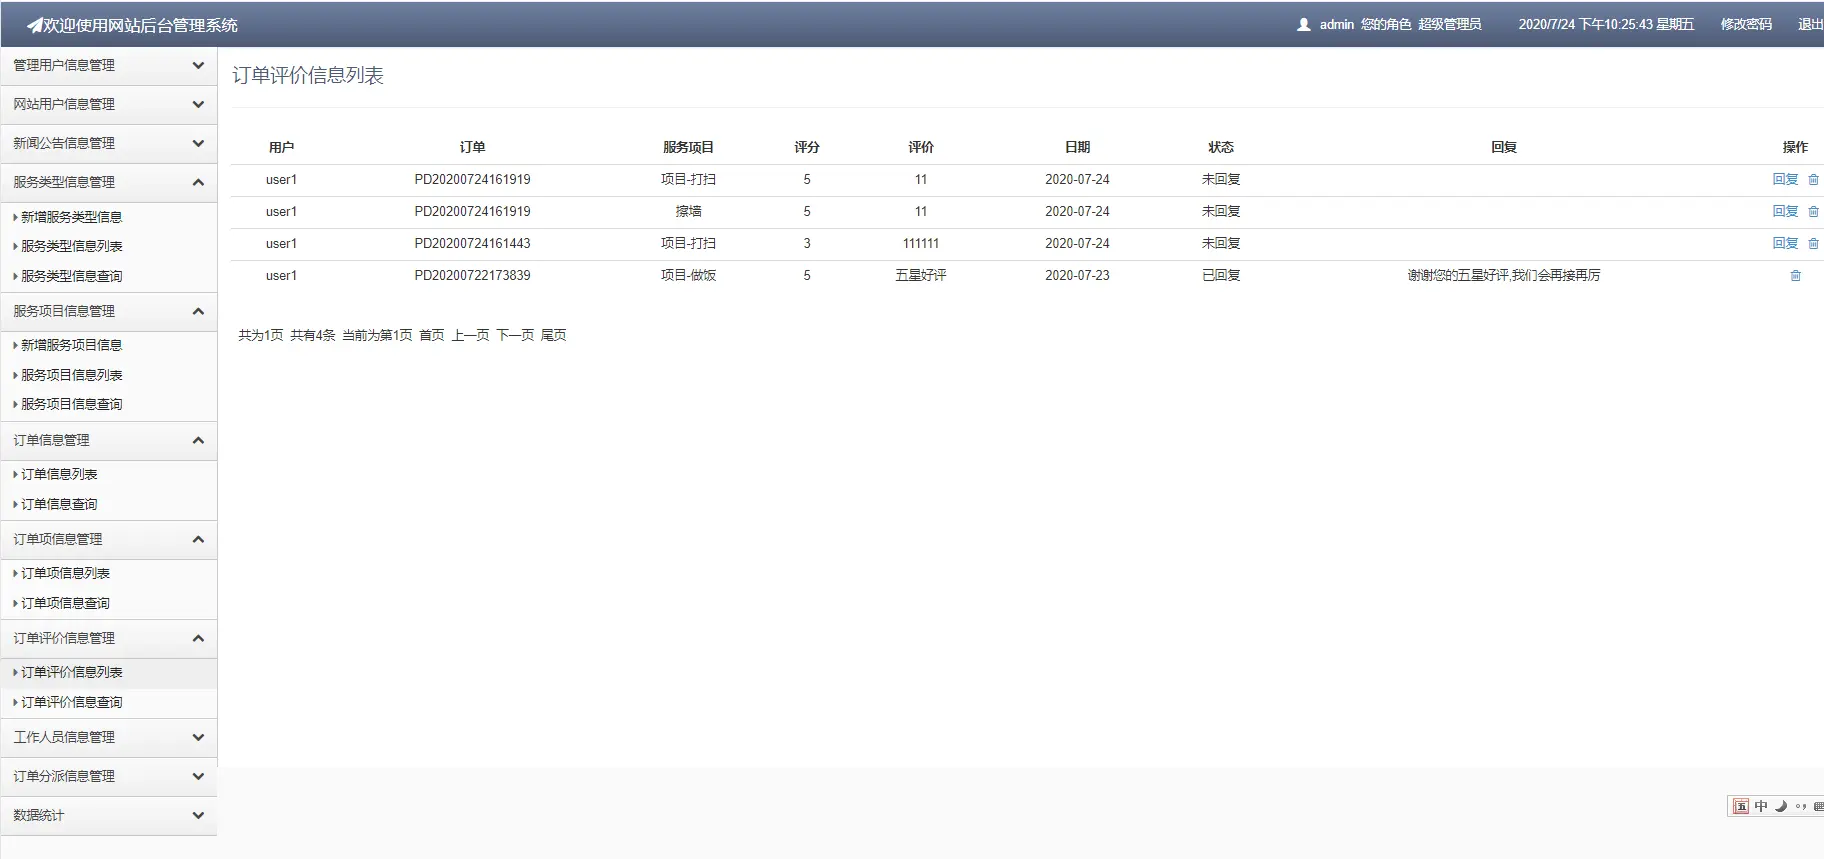
Task: Delete the PD20200724161443 review with trash icon
Action: pos(1813,244)
